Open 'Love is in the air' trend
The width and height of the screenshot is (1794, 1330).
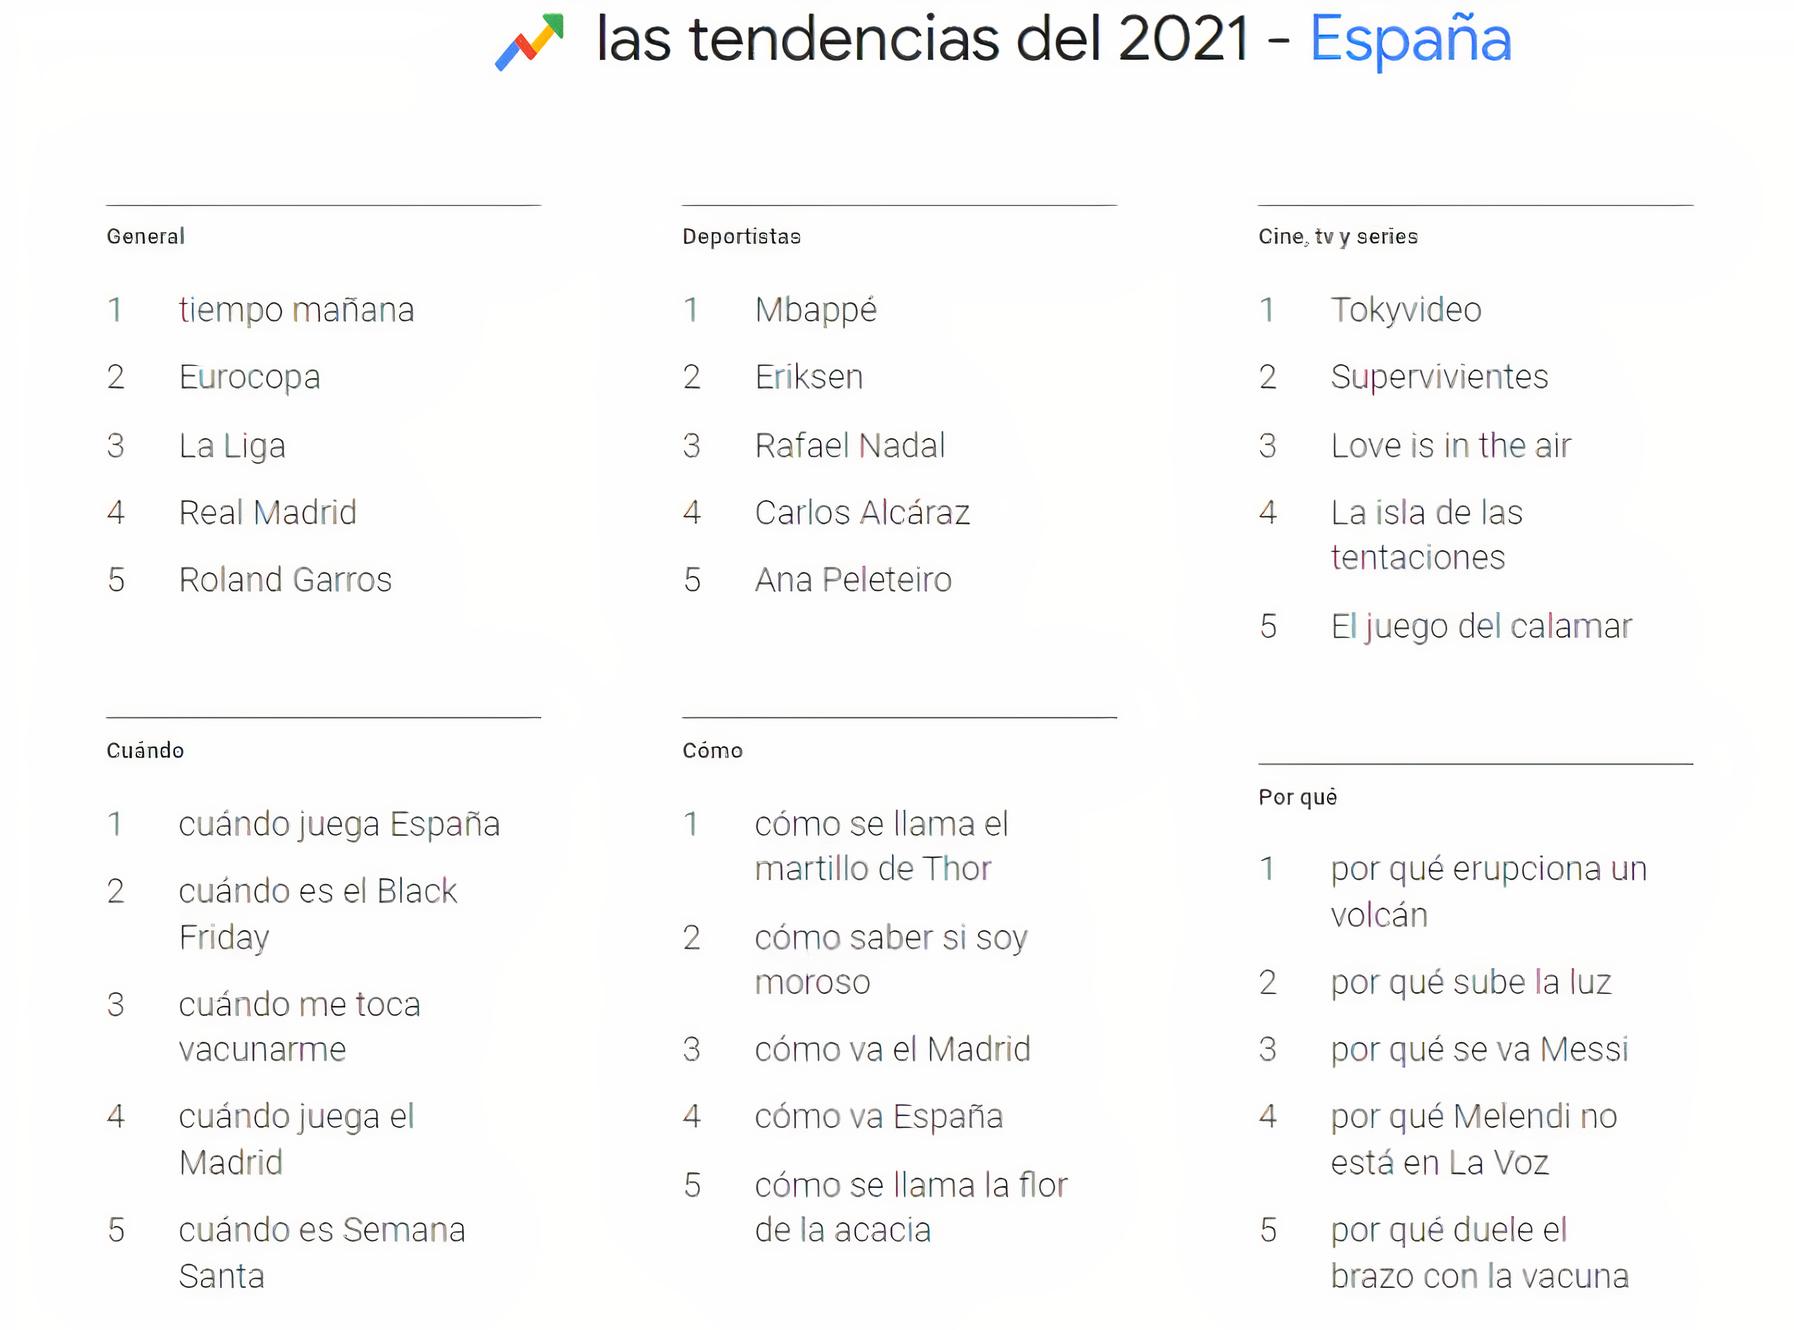[x=1450, y=446]
